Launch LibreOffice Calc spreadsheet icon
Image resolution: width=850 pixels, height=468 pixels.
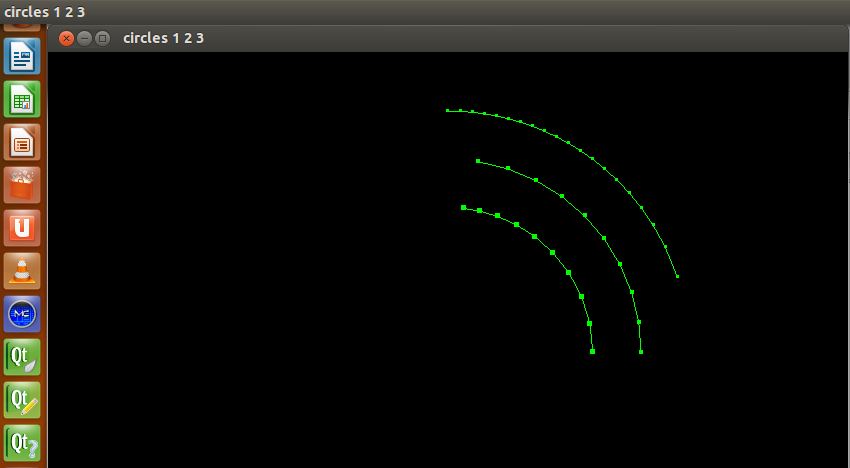click(x=22, y=100)
